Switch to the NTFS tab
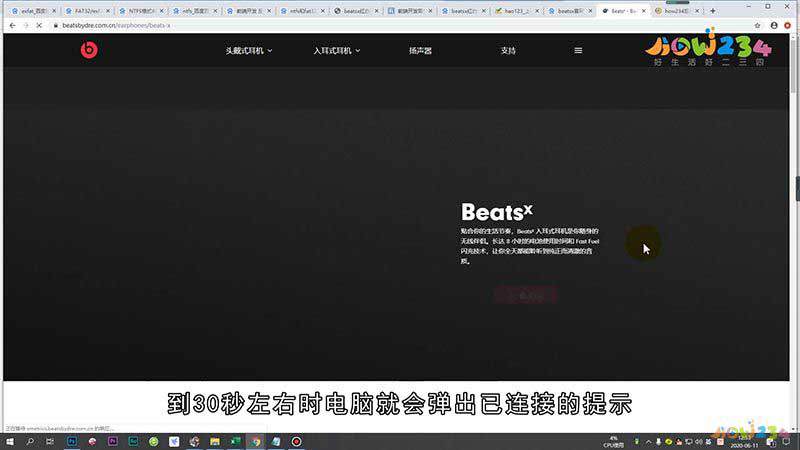 [141, 11]
